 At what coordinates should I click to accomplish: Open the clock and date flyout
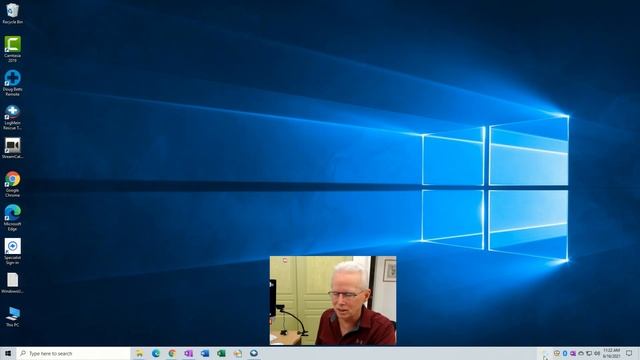point(611,353)
